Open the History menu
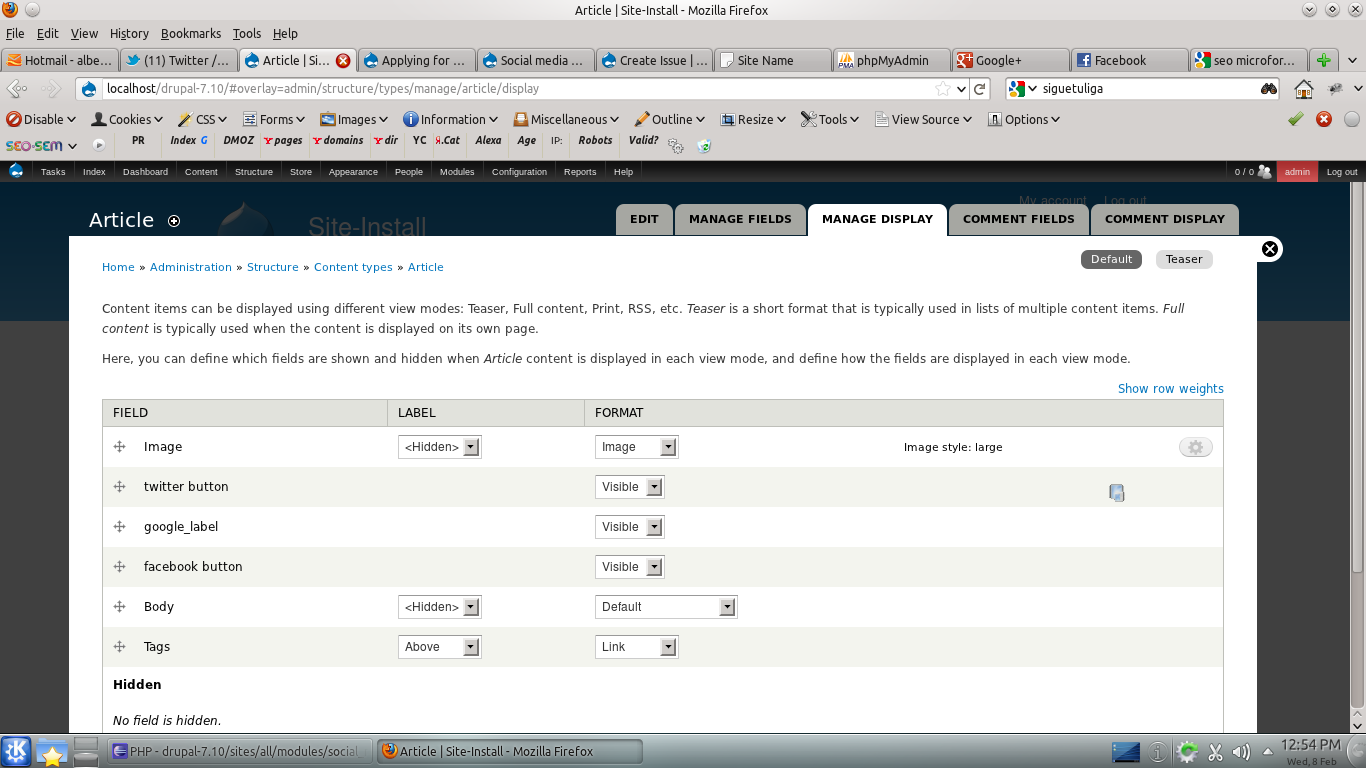 pyautogui.click(x=129, y=33)
